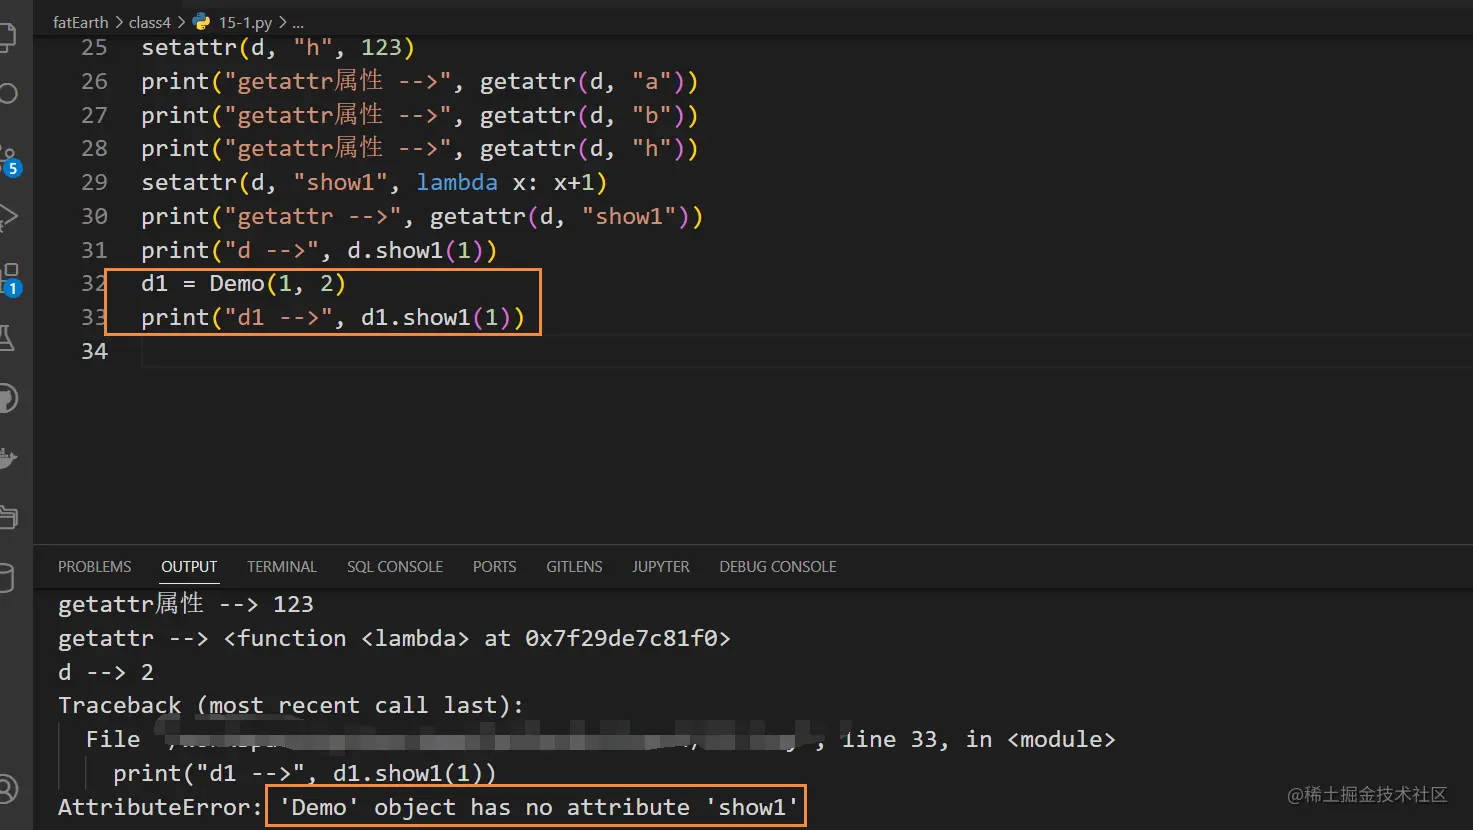Click 'Traceback (most recent call last):' line
The height and width of the screenshot is (830, 1473).
click(x=291, y=705)
